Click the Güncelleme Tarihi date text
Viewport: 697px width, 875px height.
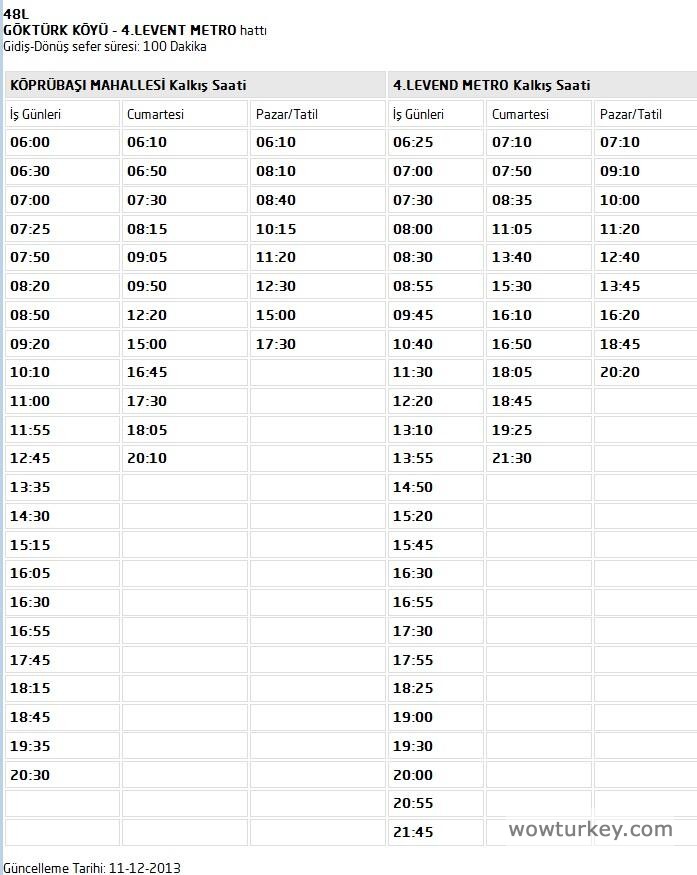click(92, 867)
